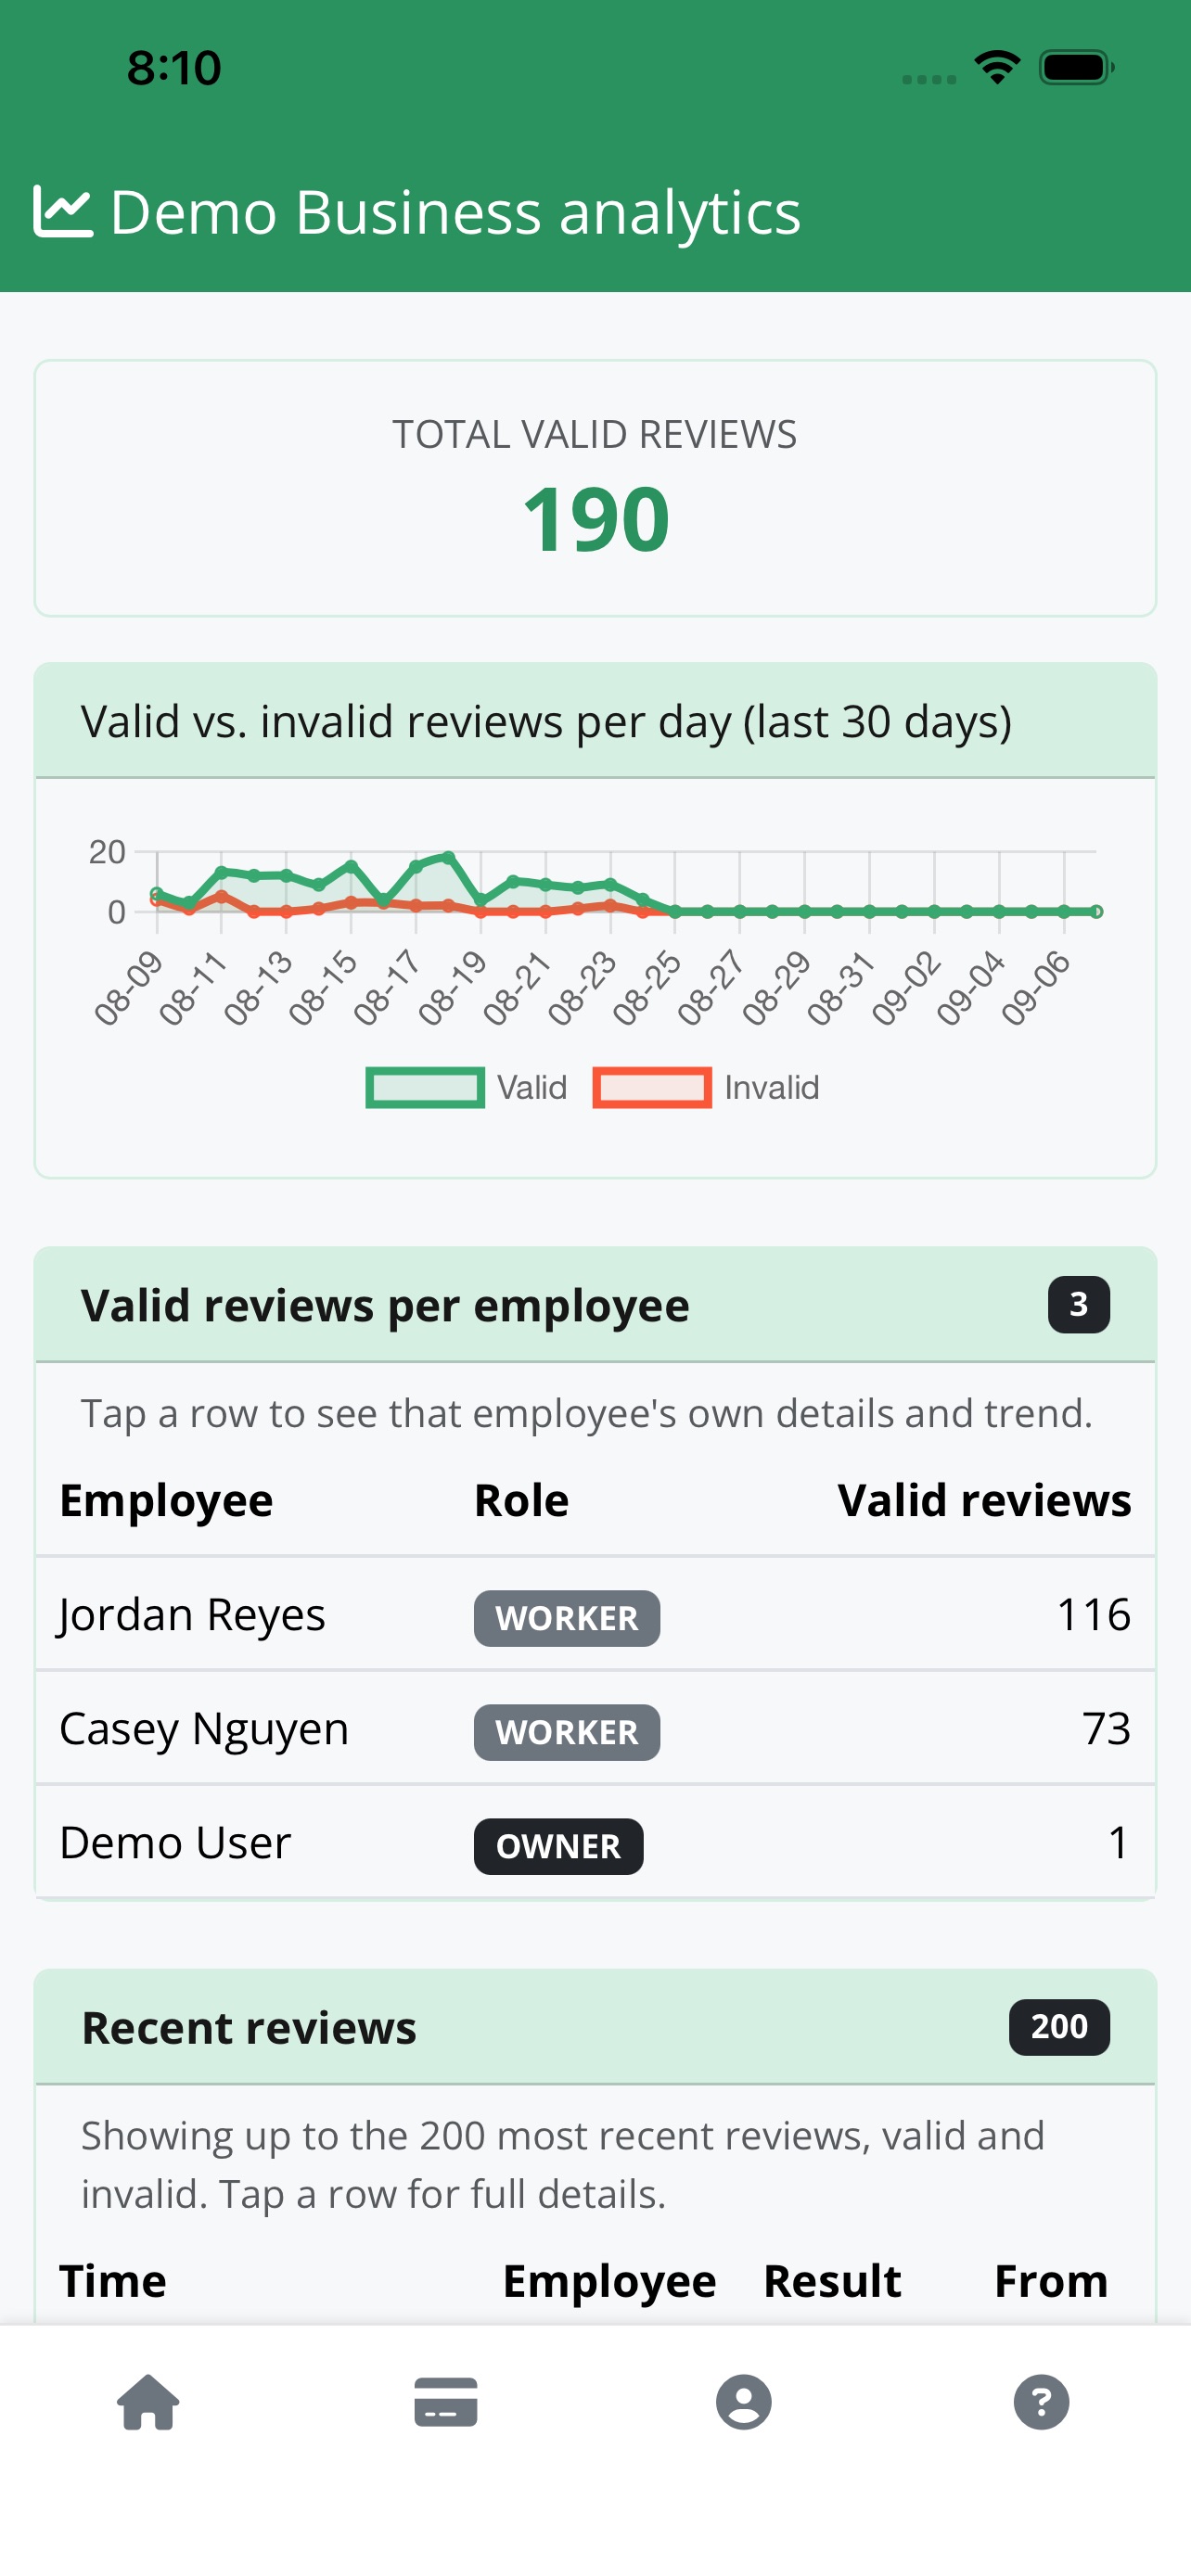Tap the OWNER badge for Demo User
Image resolution: width=1191 pixels, height=2576 pixels.
point(558,1846)
